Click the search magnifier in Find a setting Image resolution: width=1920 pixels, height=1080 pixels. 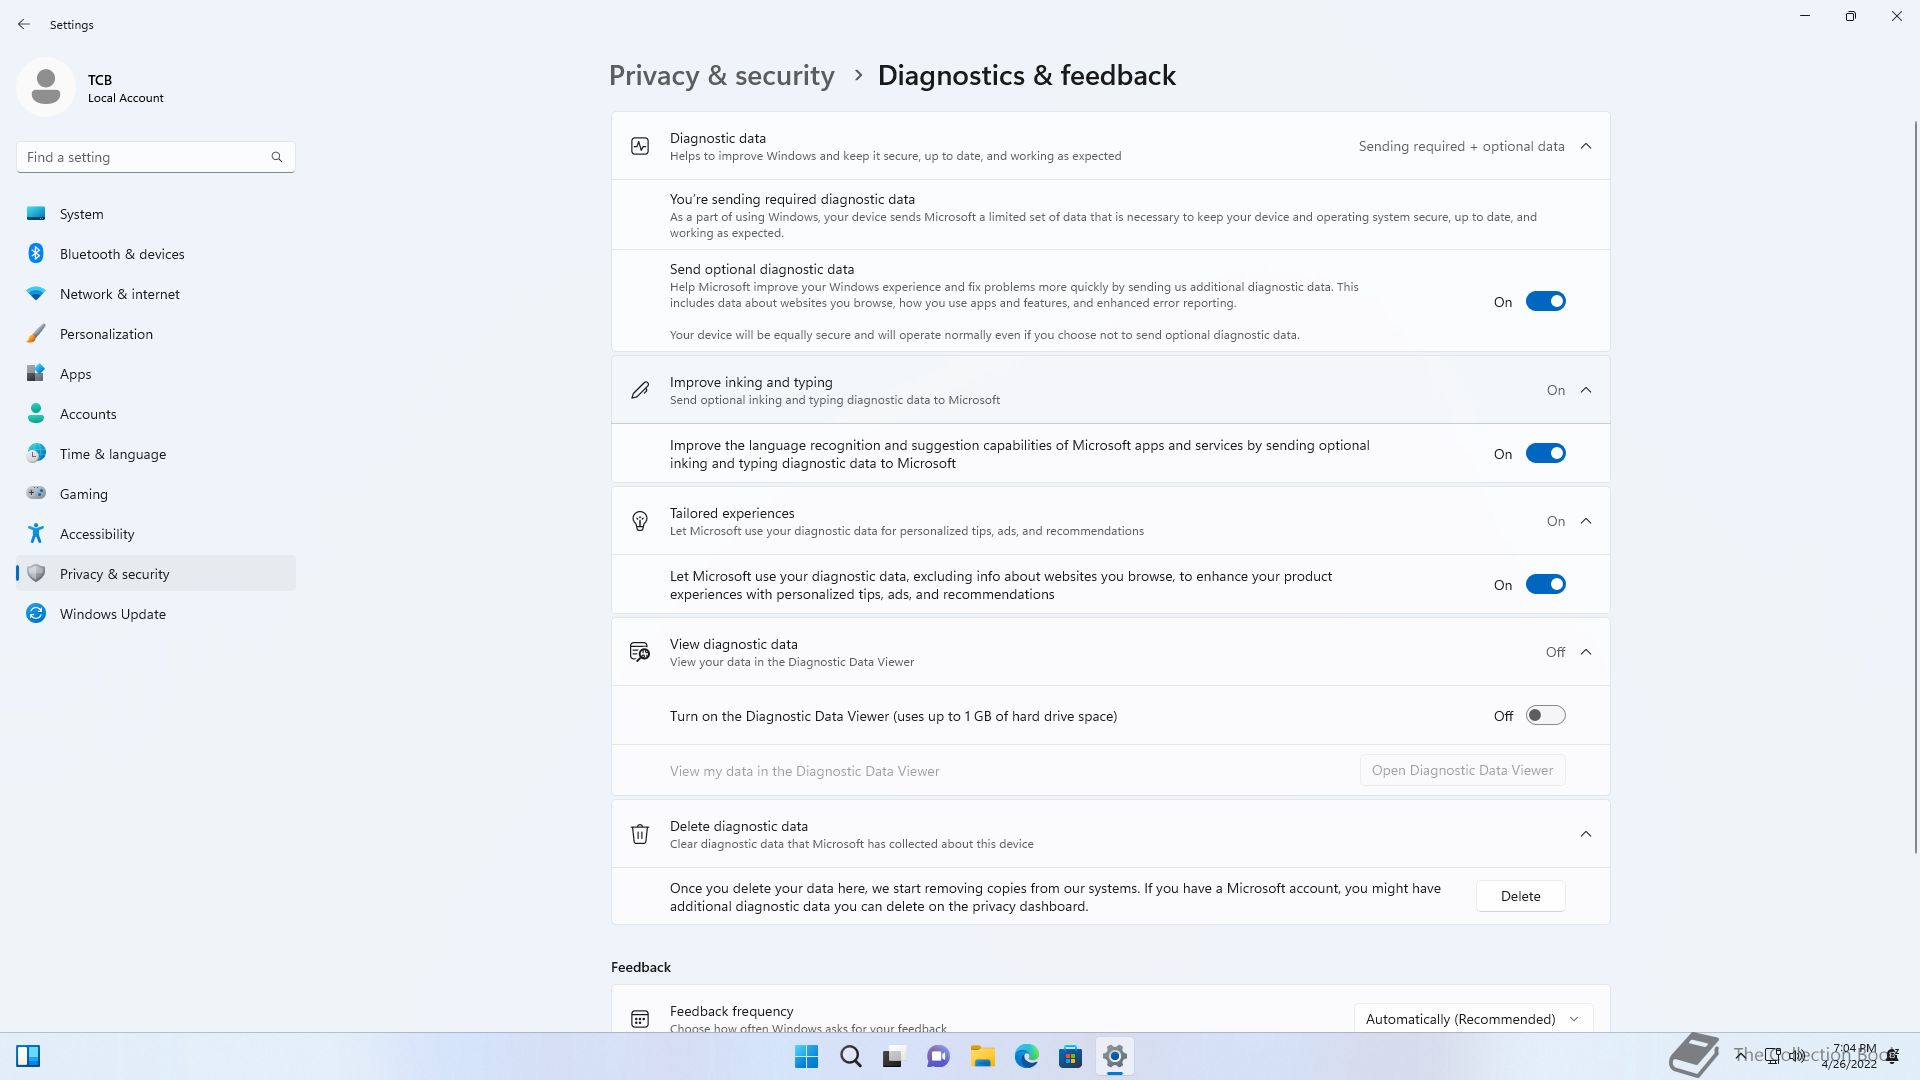pos(277,157)
